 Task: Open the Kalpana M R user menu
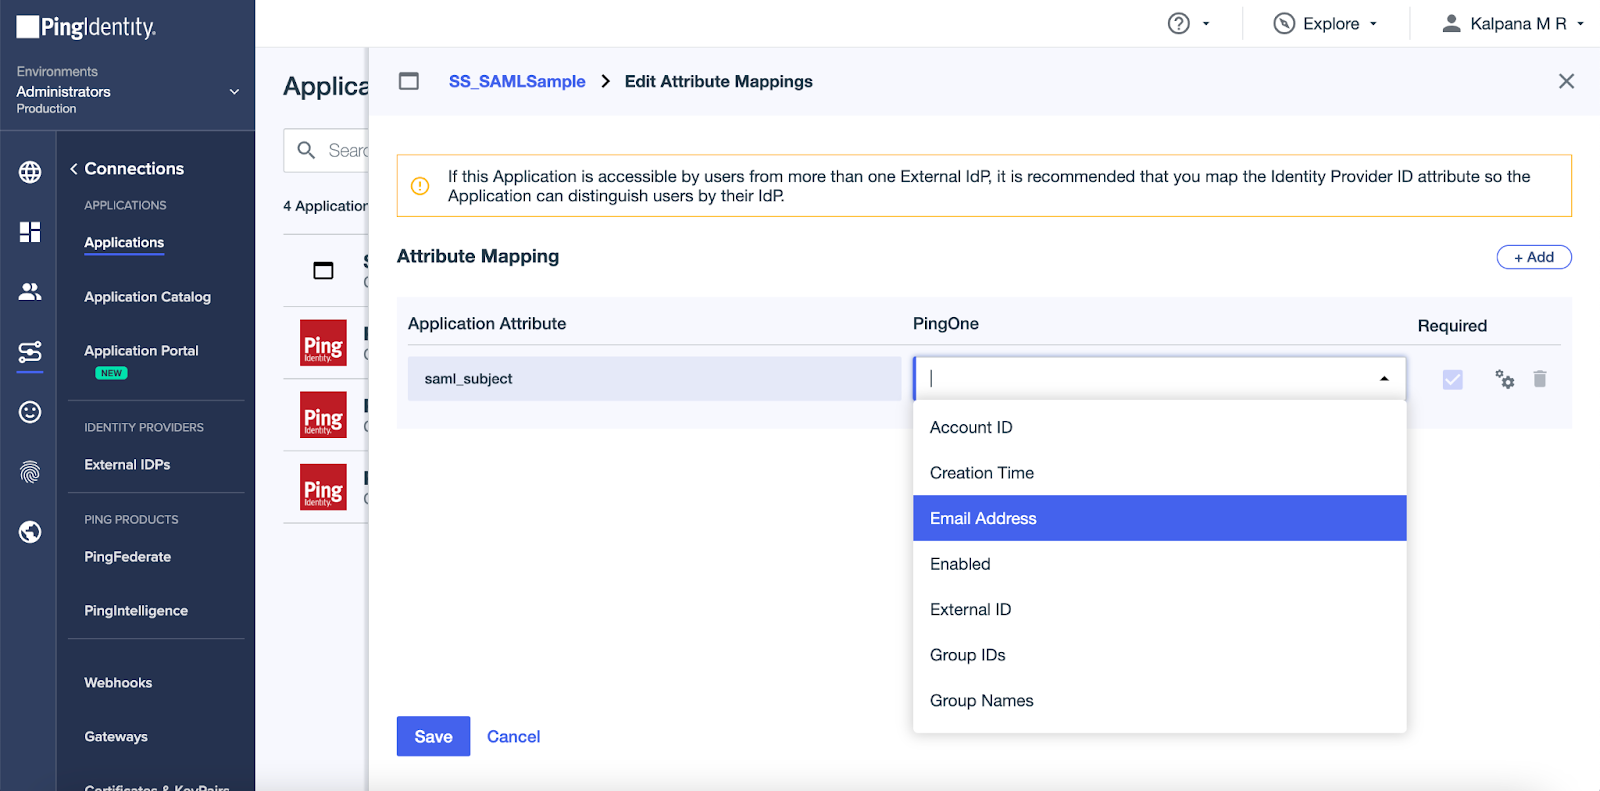click(x=1512, y=24)
